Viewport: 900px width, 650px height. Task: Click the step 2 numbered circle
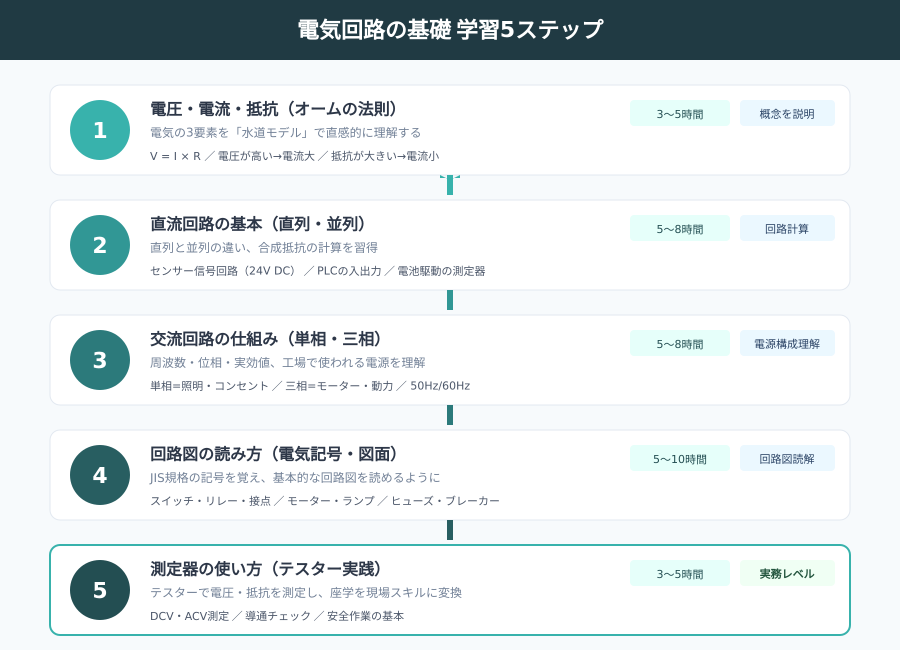[100, 245]
